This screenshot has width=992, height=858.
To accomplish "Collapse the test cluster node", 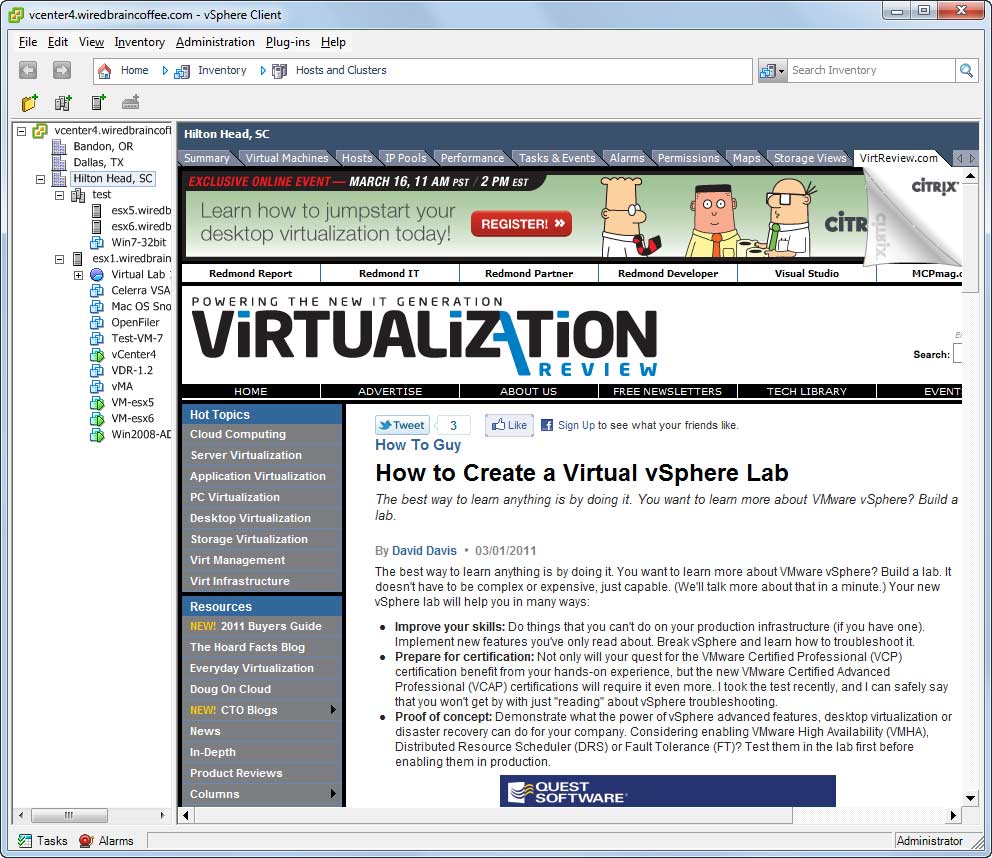I will click(59, 195).
